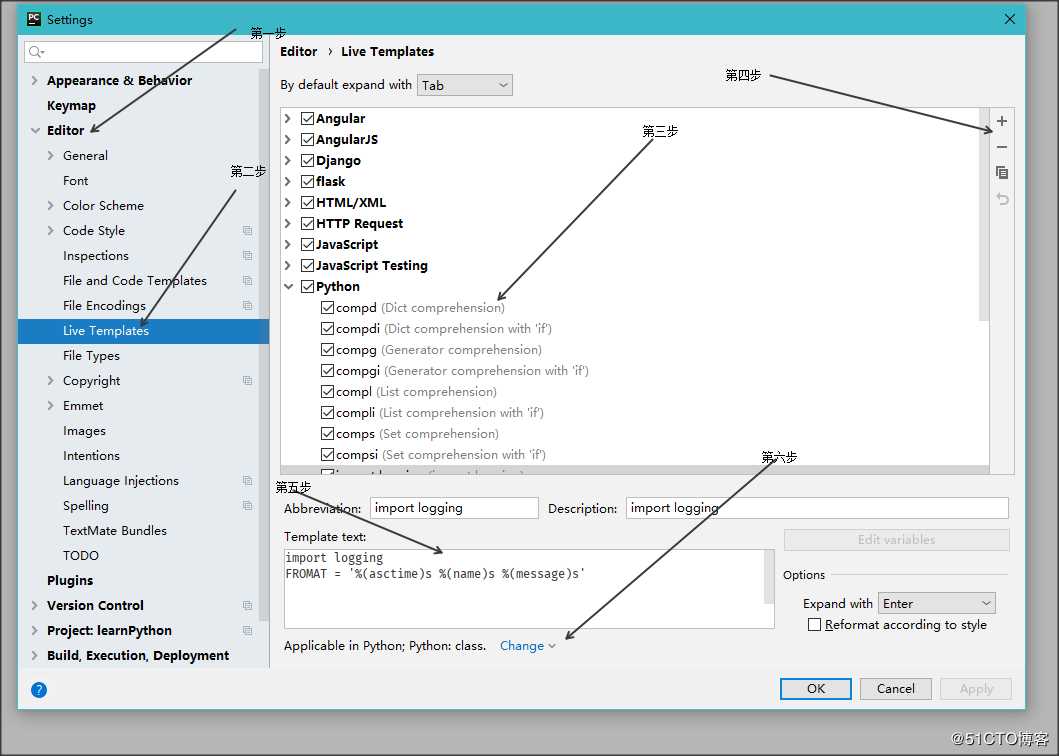Click project-level icon beside Language Injections
1059x756 pixels.
[247, 480]
